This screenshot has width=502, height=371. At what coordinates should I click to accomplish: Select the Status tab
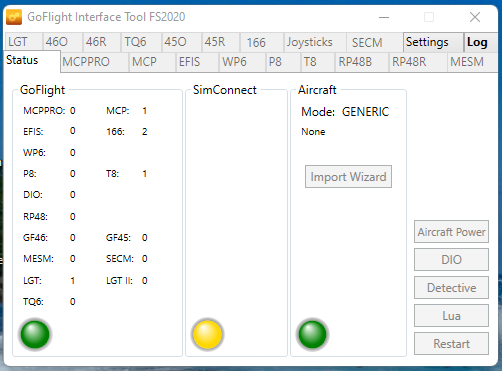(x=32, y=61)
